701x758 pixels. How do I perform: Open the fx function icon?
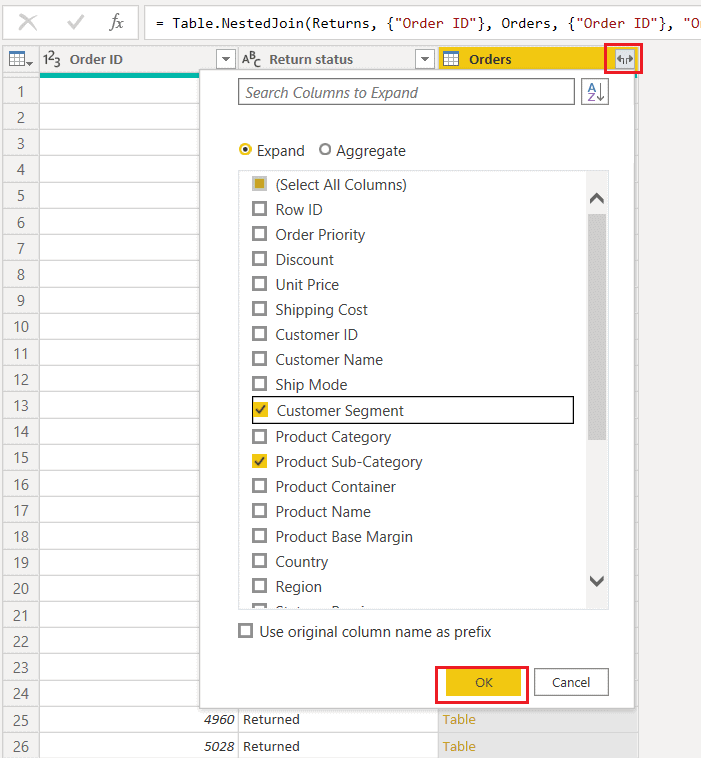coord(117,22)
